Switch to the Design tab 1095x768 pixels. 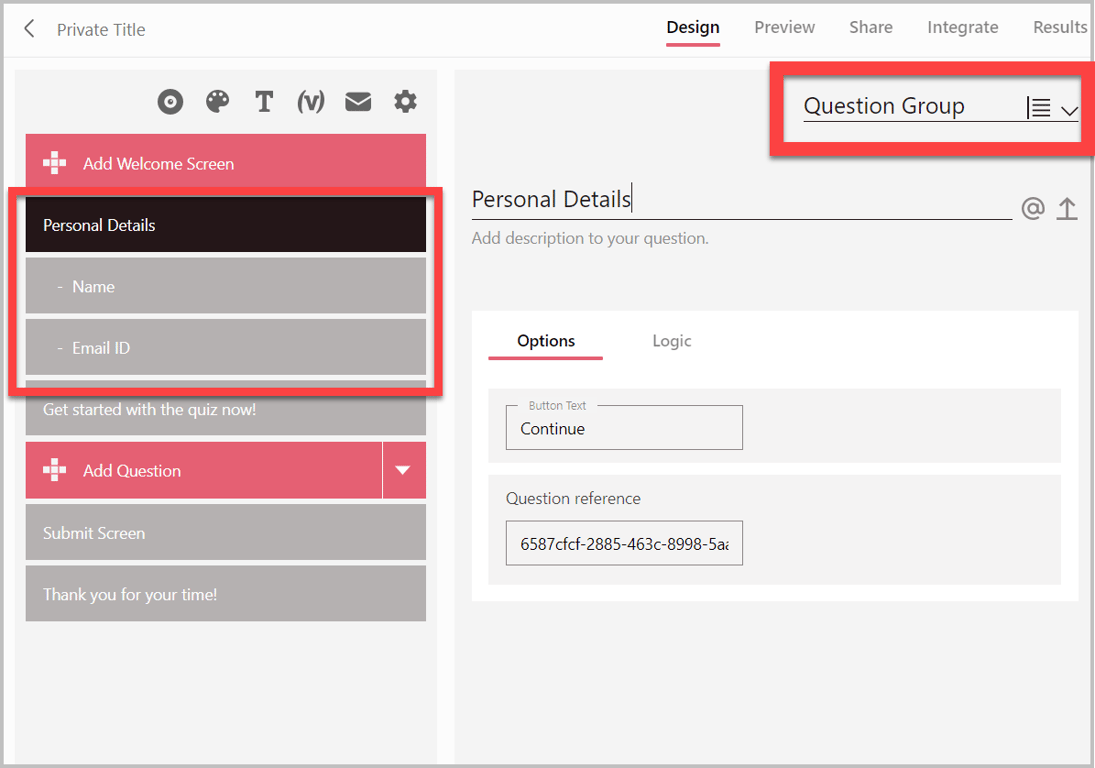click(x=693, y=28)
